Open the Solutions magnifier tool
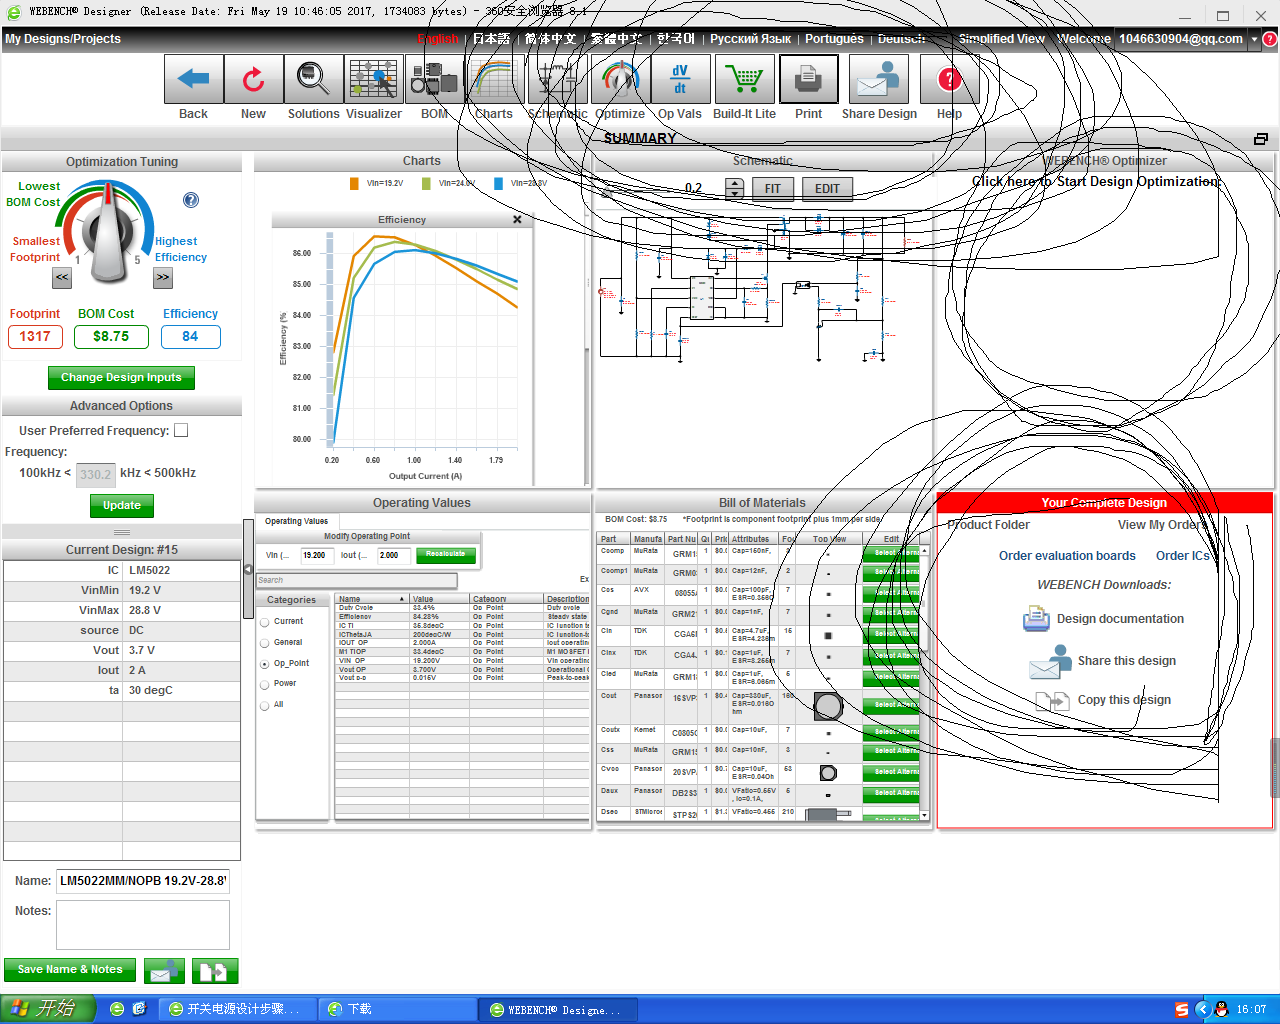Viewport: 1280px width, 1024px height. pyautogui.click(x=314, y=79)
